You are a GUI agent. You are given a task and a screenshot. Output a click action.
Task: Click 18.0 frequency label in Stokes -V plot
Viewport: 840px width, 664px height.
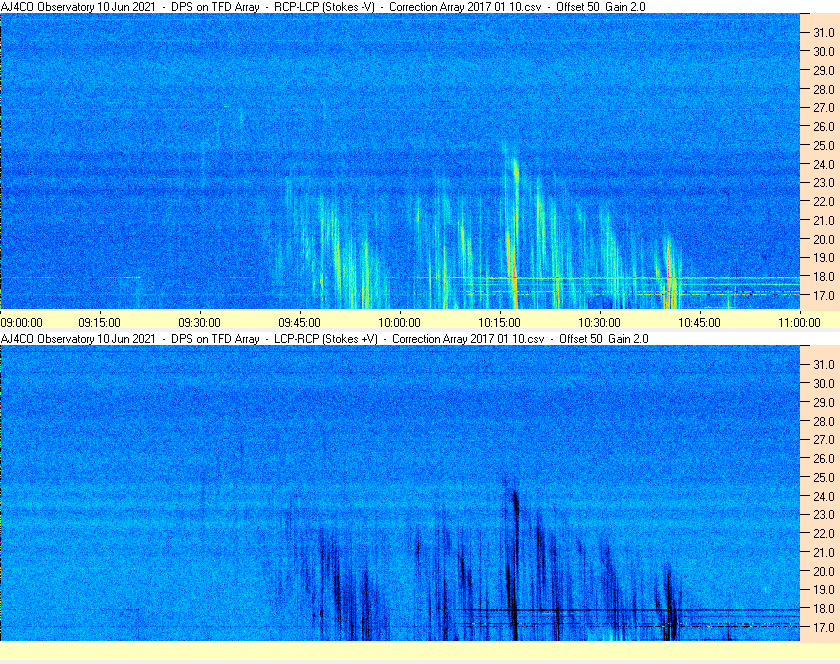tap(824, 277)
